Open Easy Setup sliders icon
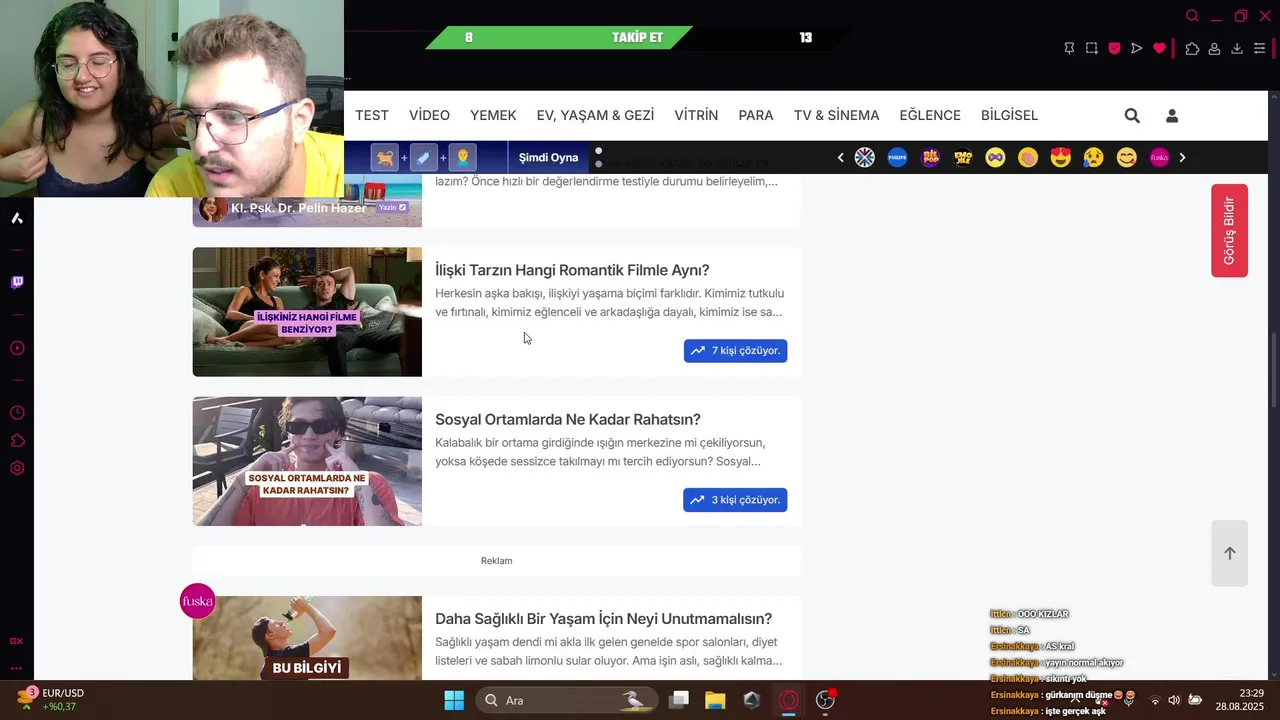Image resolution: width=1280 pixels, height=720 pixels. click(x=1260, y=48)
